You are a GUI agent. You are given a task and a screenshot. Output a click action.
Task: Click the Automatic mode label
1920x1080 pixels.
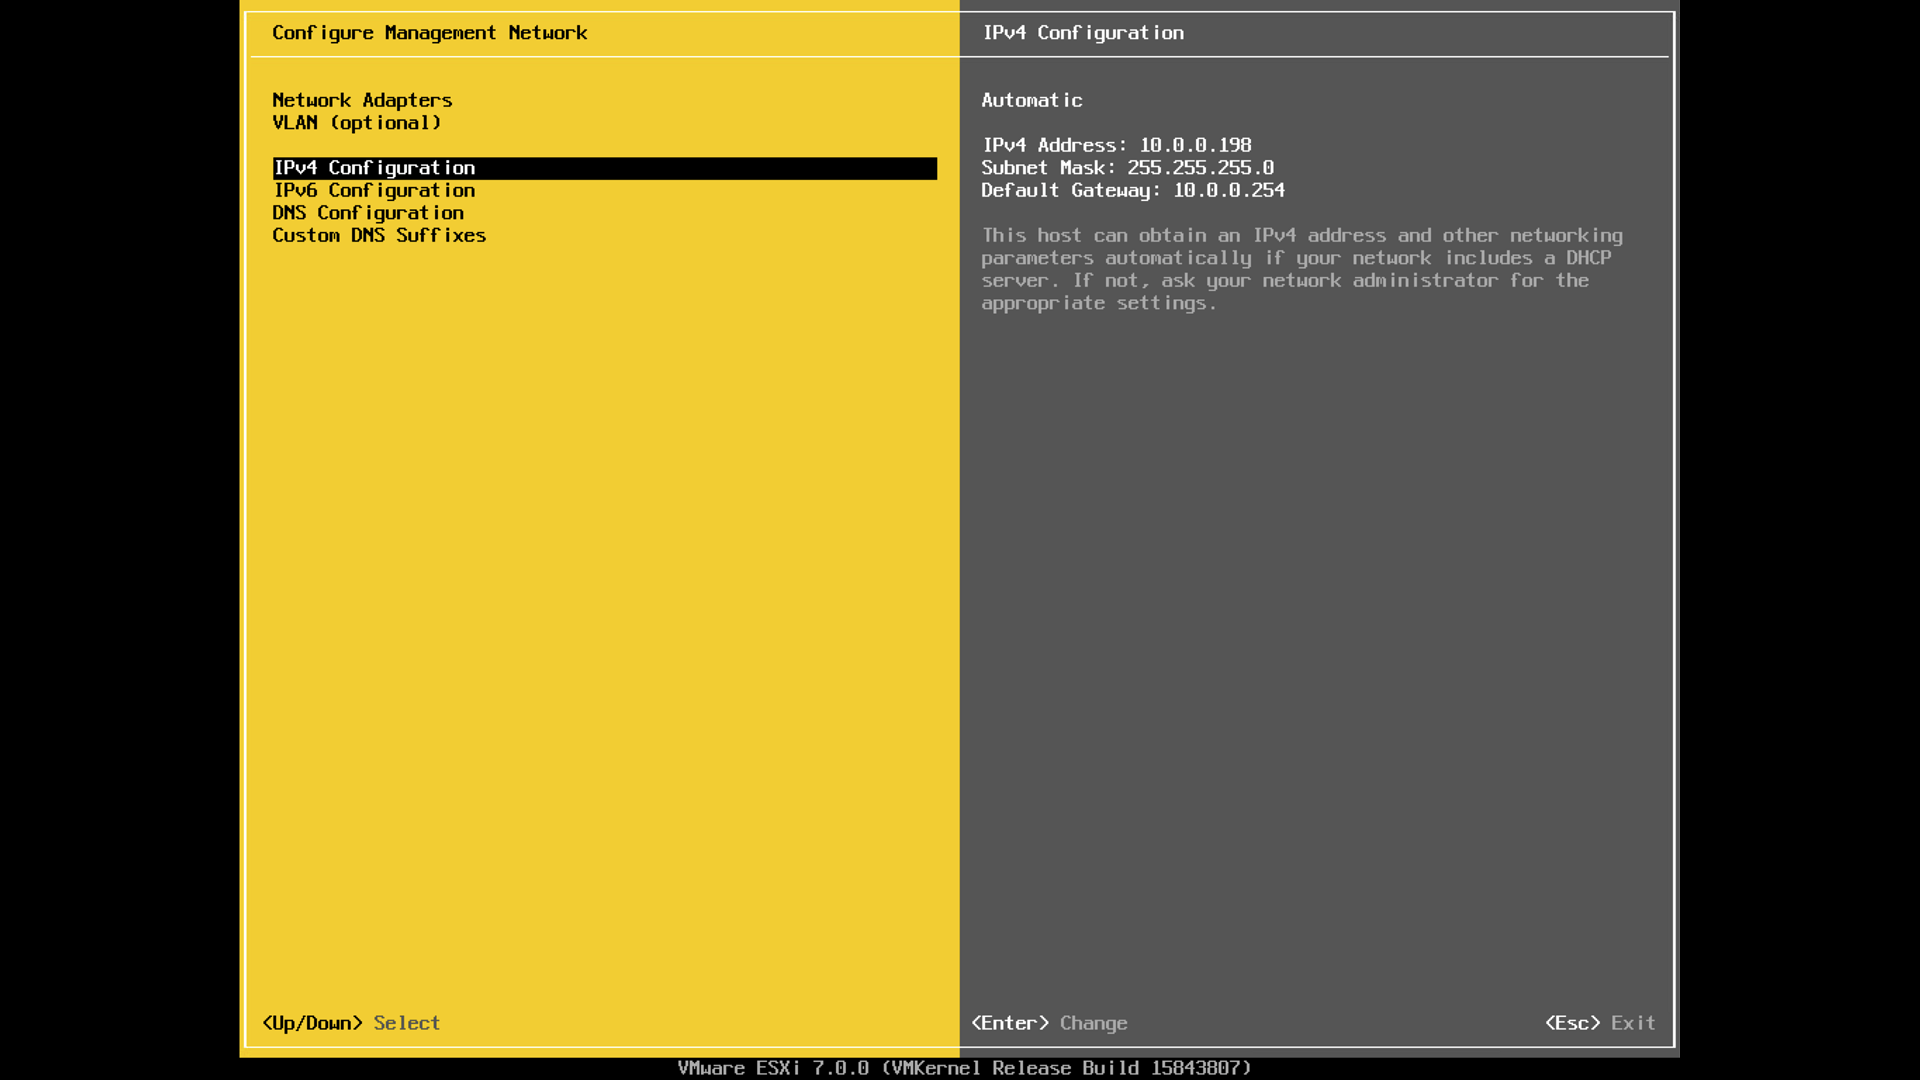click(x=1032, y=100)
